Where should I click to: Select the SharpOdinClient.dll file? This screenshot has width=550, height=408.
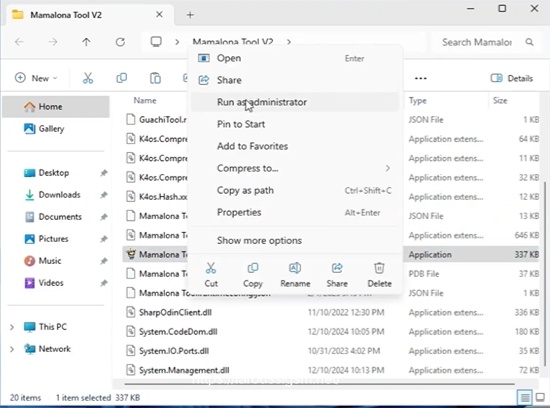tap(169, 312)
